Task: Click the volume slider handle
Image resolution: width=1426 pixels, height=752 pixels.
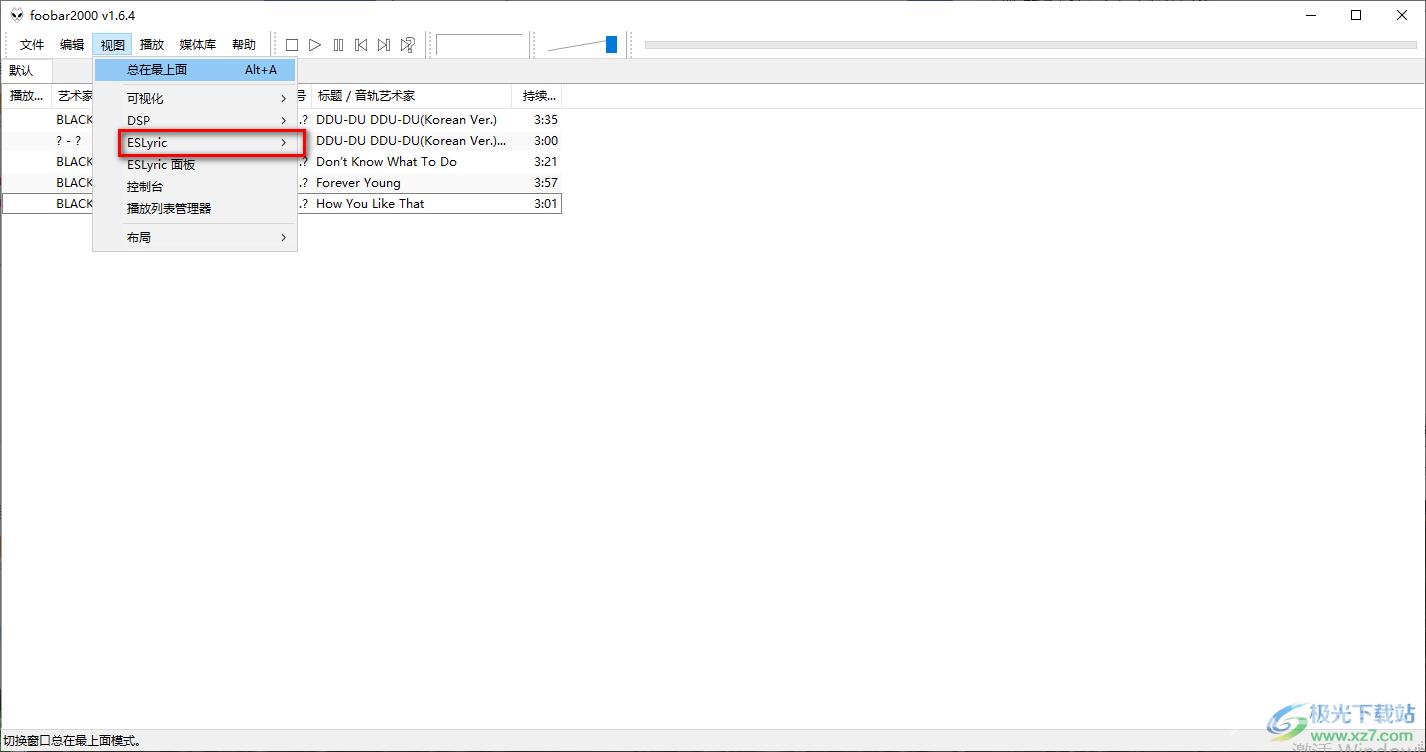Action: 611,45
